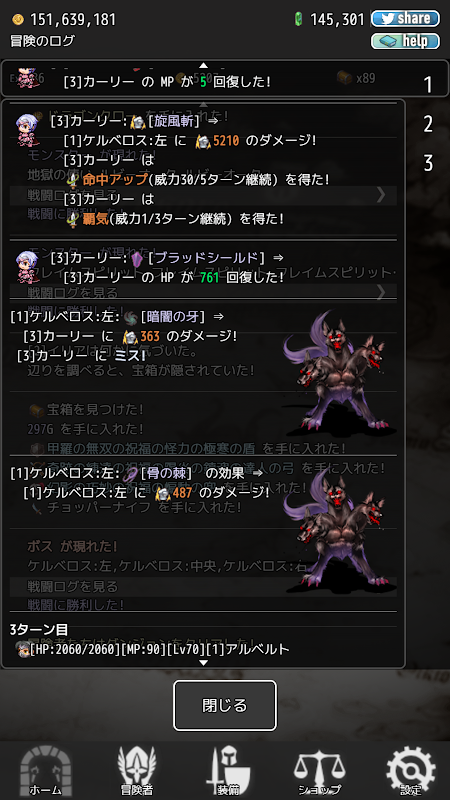
Task: Jump to turn 1 in log
Action: [428, 85]
